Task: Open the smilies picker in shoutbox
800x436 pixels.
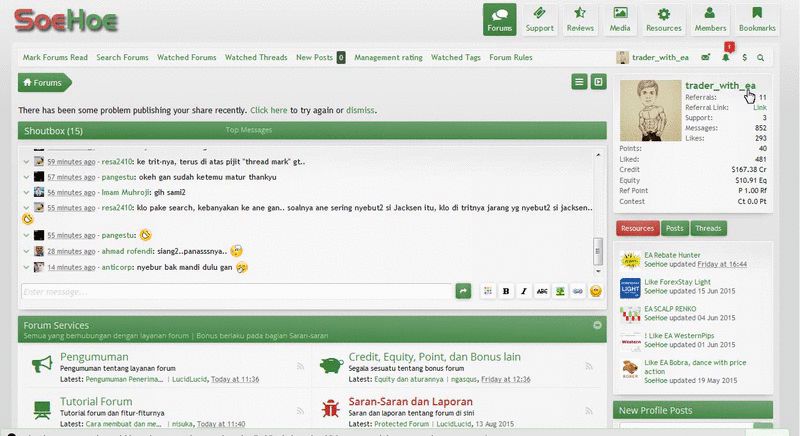Action: coord(595,291)
